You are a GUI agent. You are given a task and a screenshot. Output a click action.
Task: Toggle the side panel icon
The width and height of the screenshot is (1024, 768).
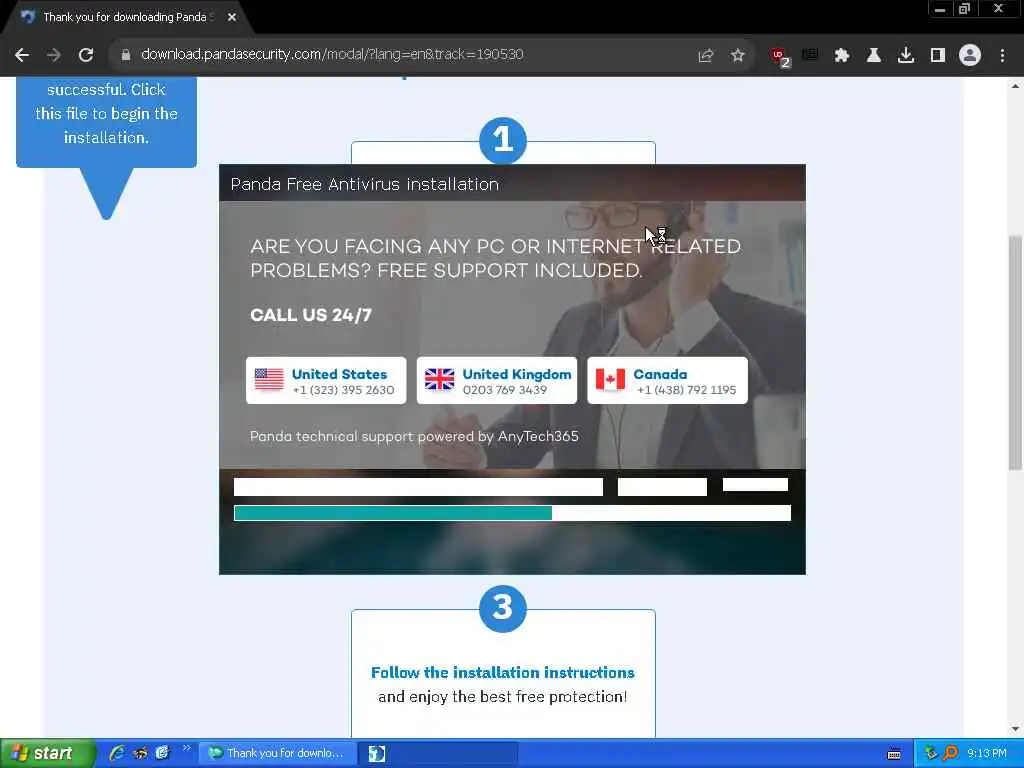938,55
